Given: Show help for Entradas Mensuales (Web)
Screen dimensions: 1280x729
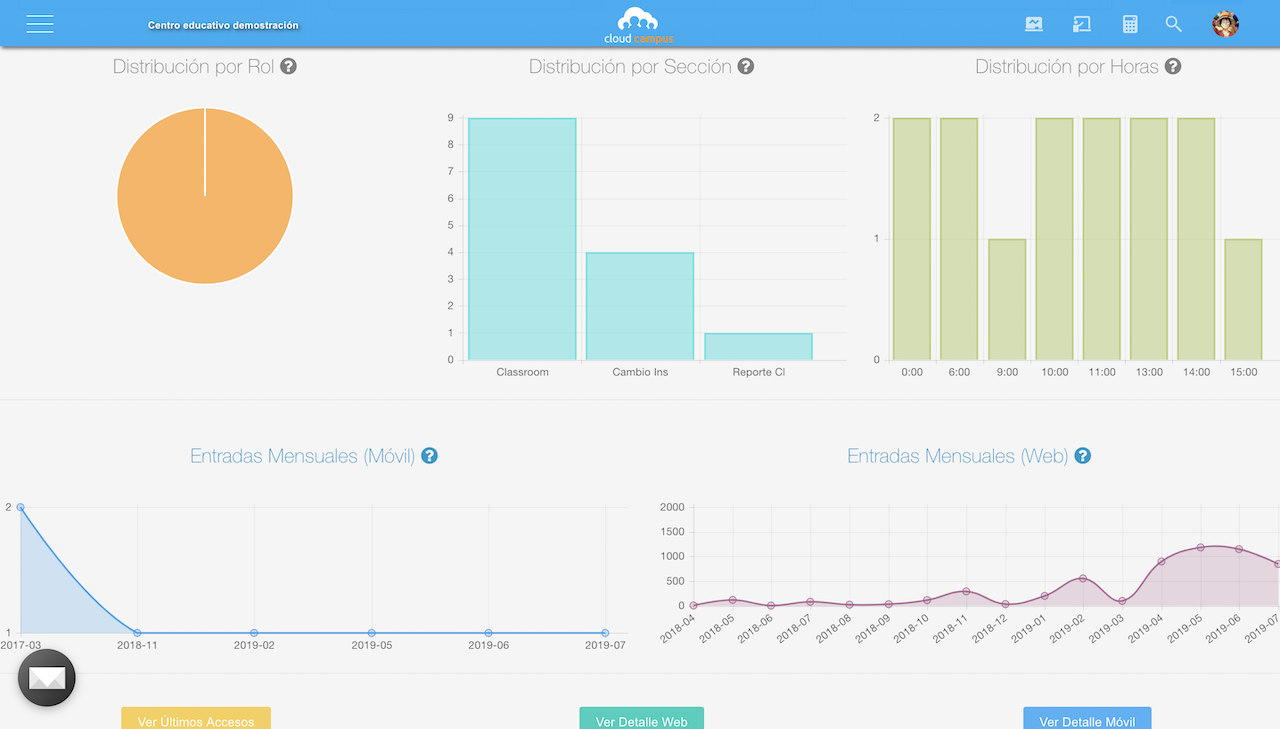Looking at the screenshot, I should pos(1082,456).
